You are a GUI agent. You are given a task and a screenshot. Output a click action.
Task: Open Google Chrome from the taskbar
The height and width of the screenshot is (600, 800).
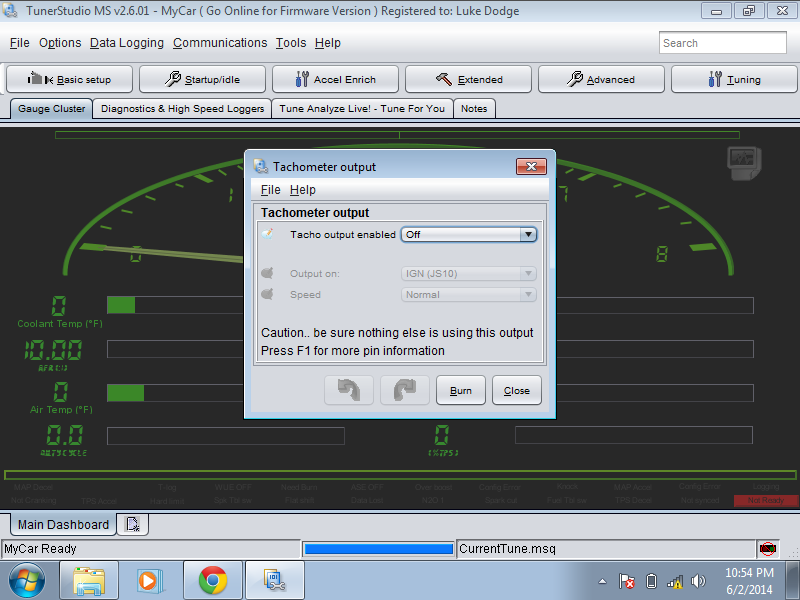pyautogui.click(x=213, y=580)
